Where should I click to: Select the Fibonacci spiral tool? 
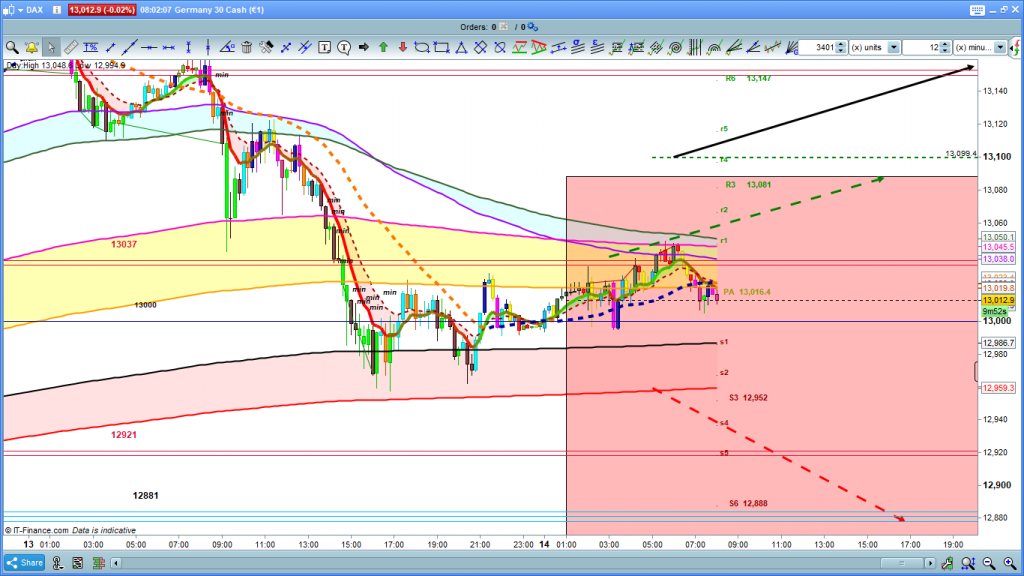tap(675, 47)
